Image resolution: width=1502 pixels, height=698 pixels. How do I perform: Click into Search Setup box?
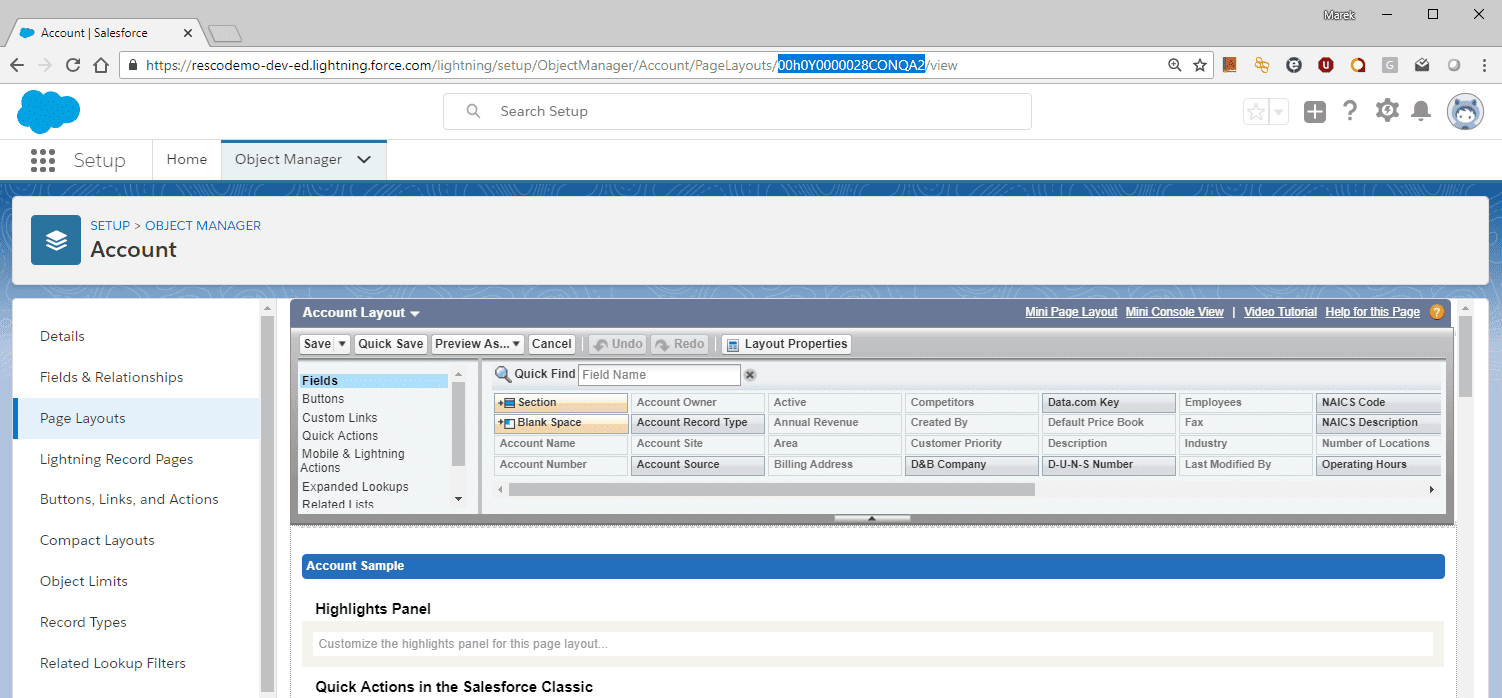(x=737, y=111)
